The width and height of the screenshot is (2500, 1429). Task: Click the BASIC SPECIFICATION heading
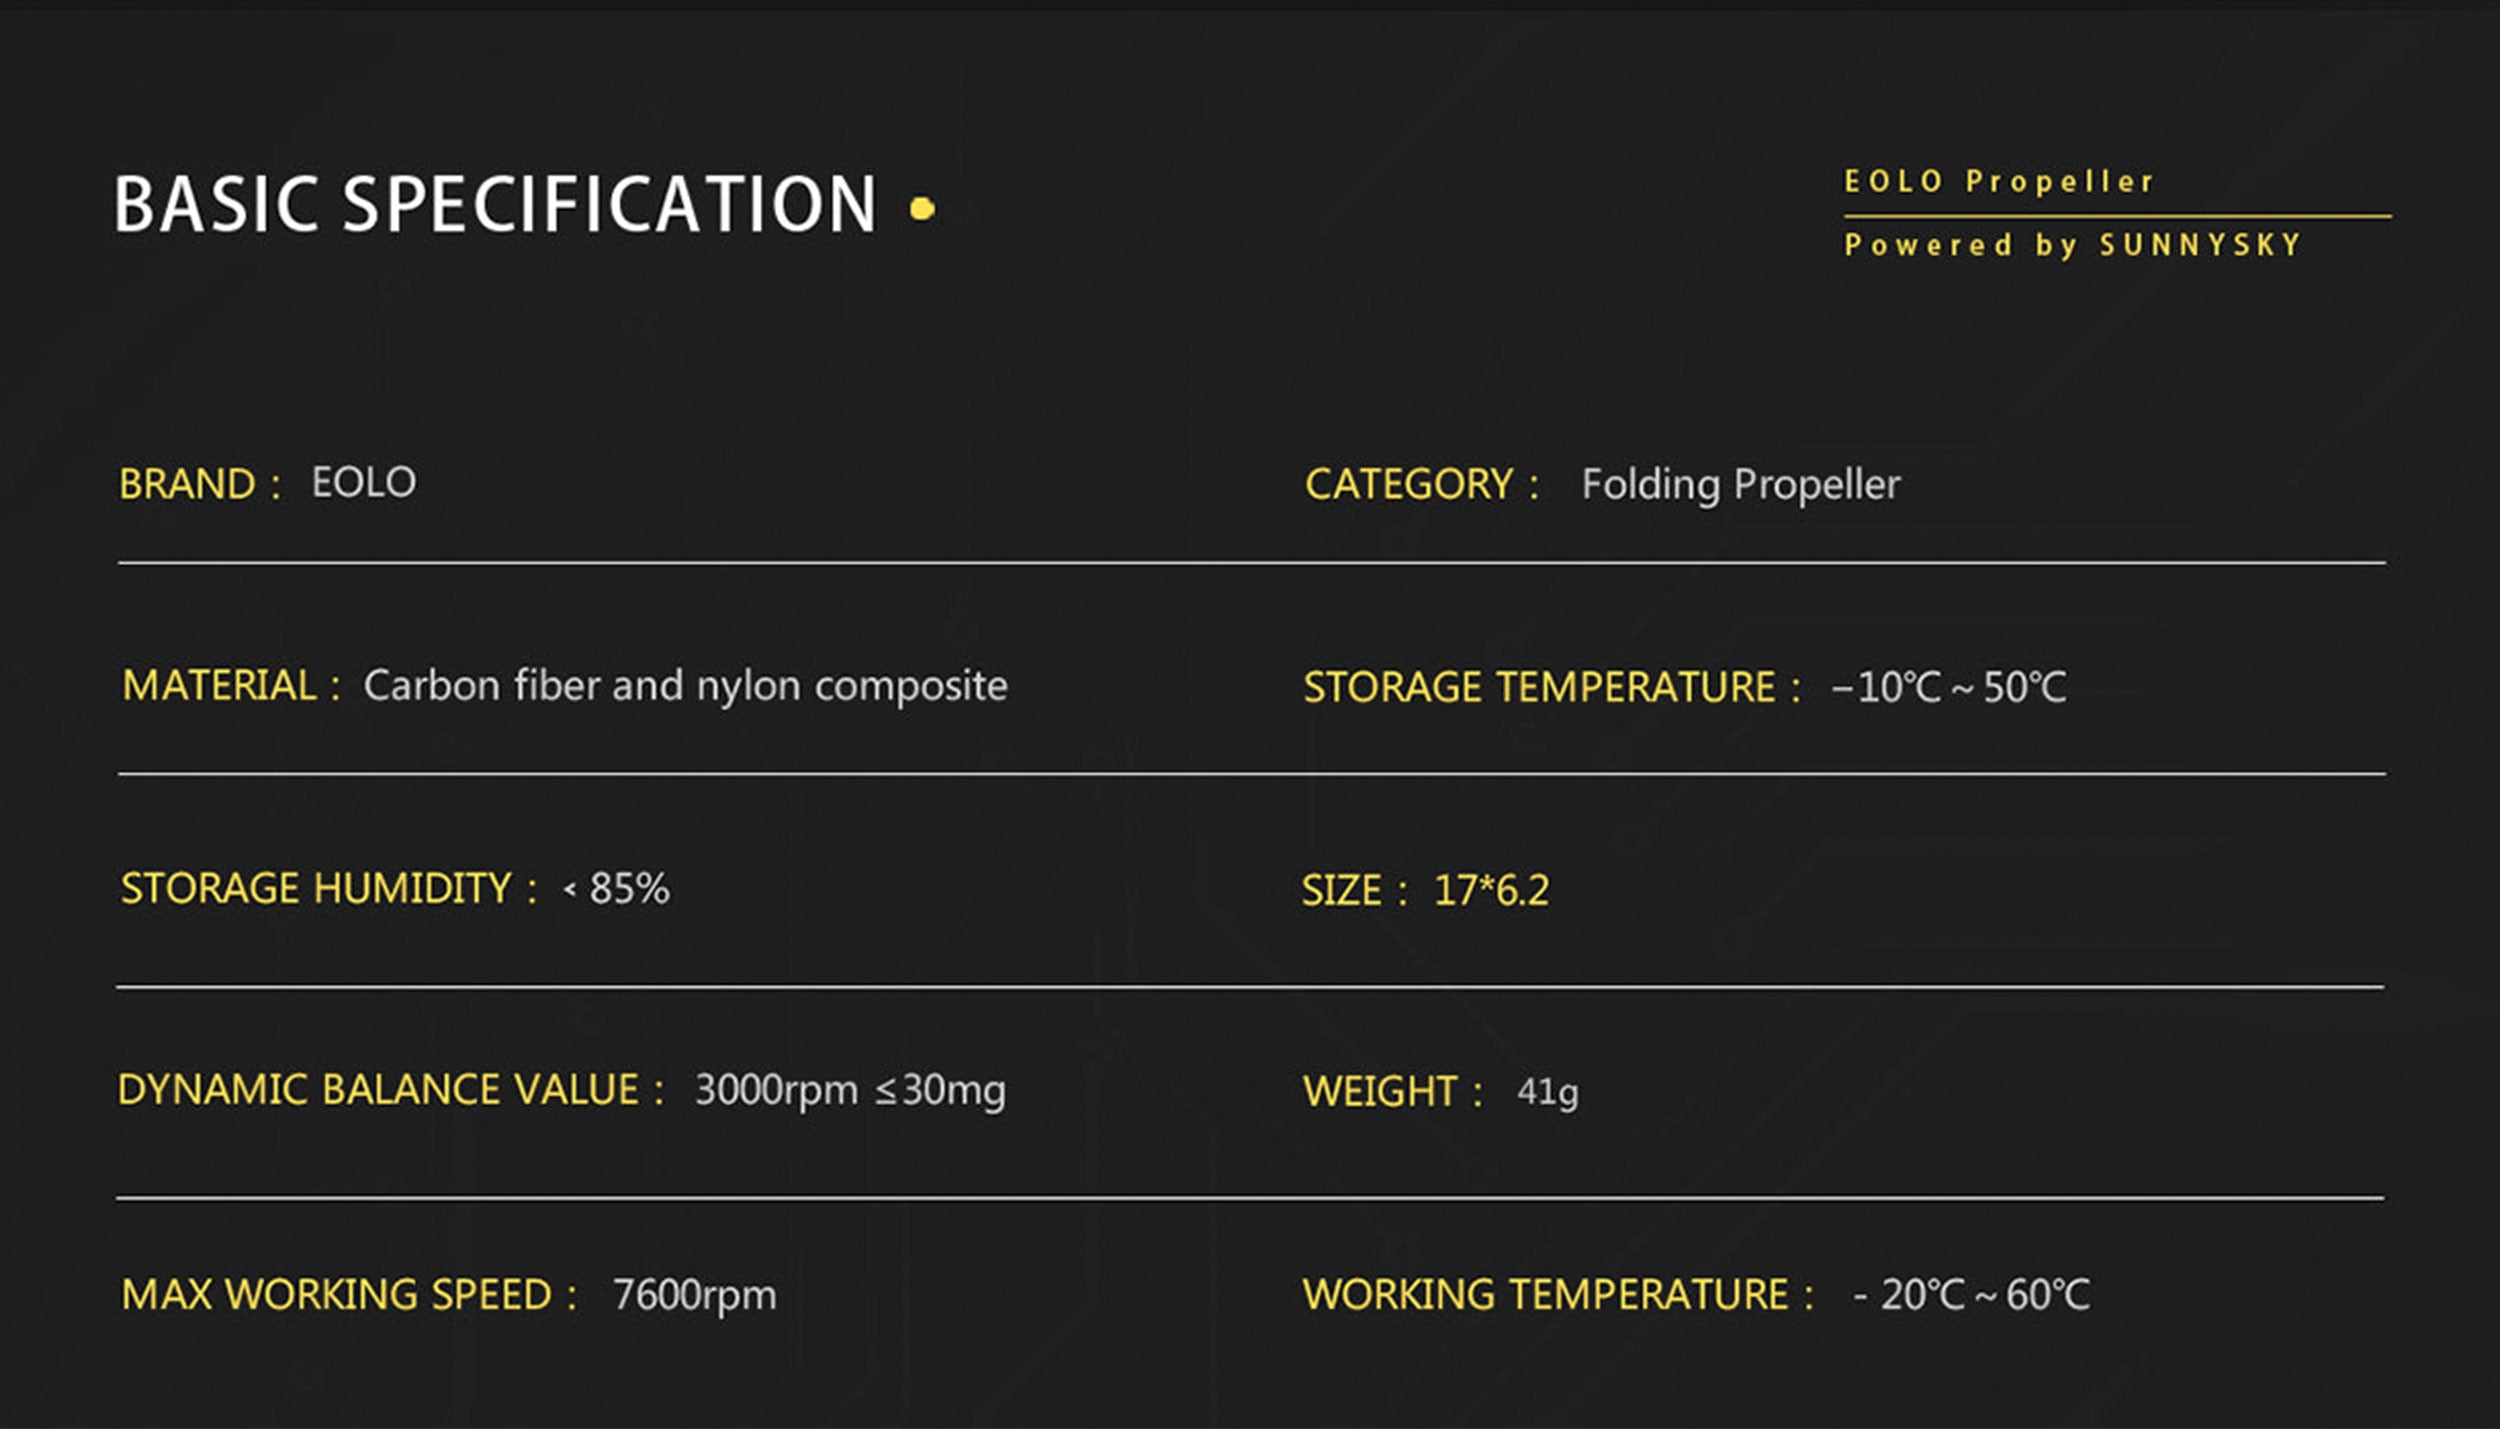495,204
